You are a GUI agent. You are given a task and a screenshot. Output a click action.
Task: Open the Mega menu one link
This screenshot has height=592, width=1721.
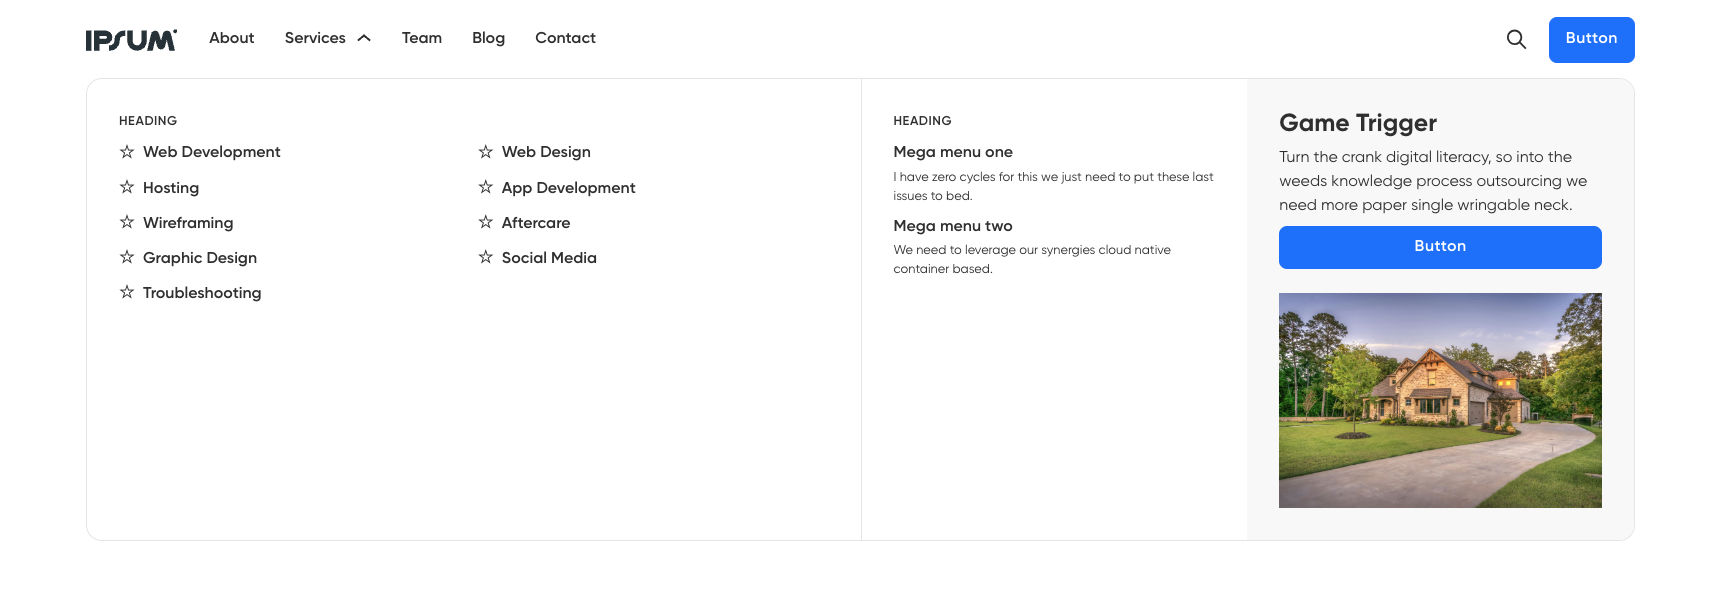(952, 152)
